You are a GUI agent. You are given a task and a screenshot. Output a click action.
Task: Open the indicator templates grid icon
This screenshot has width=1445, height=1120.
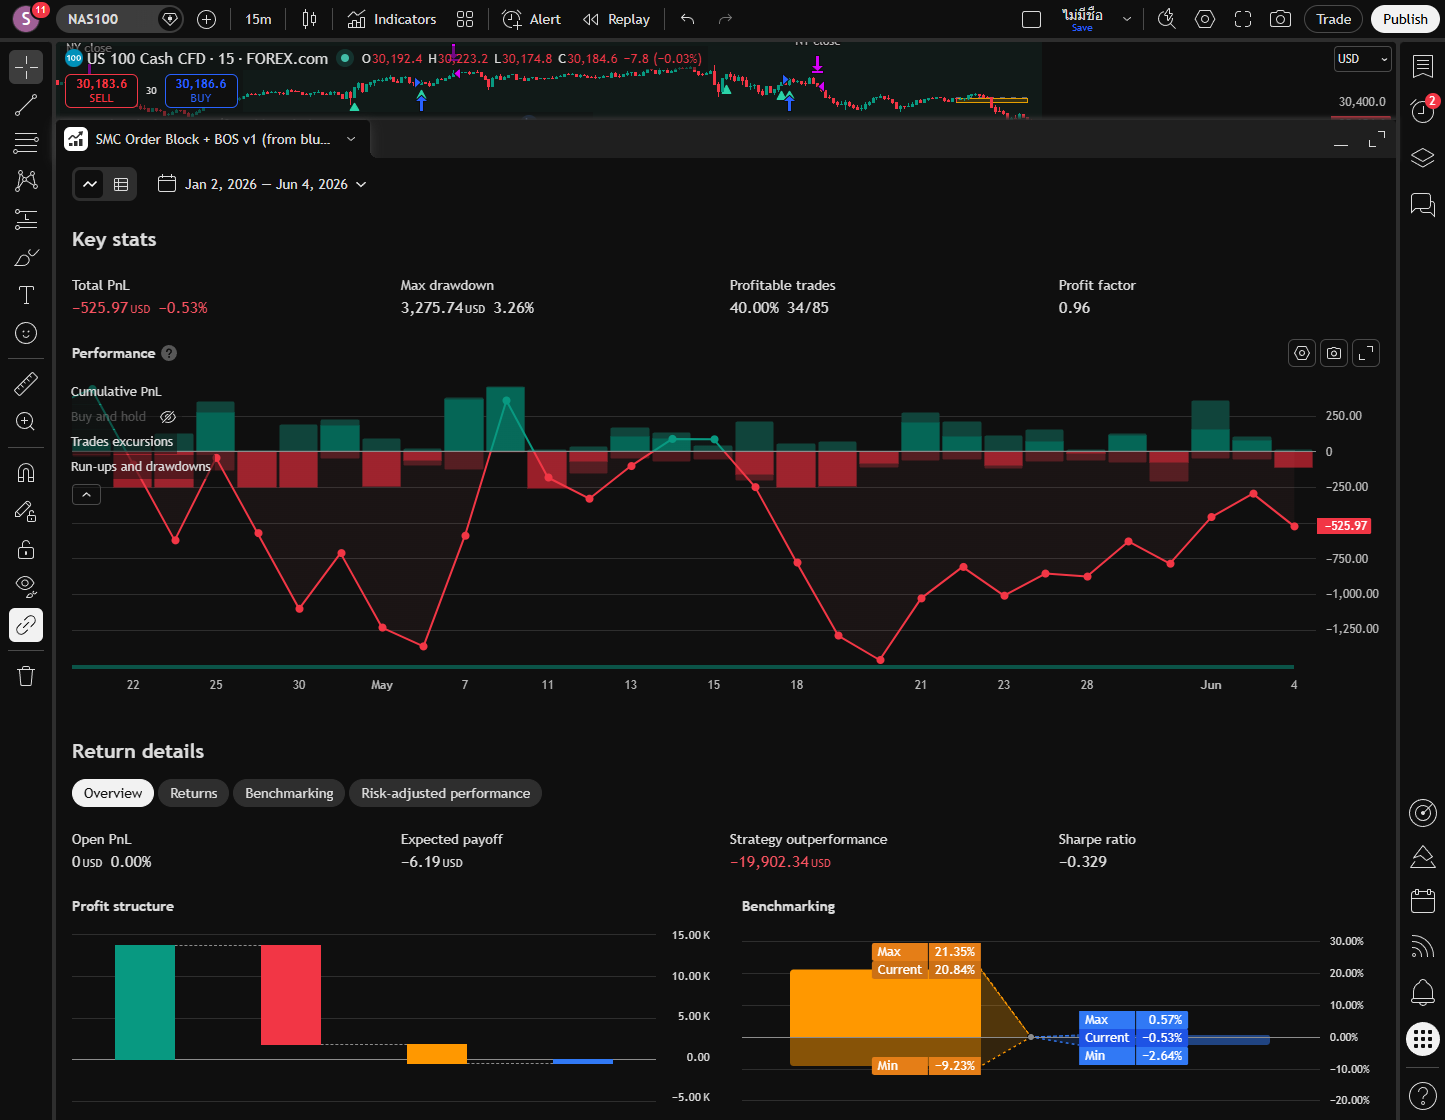(465, 19)
